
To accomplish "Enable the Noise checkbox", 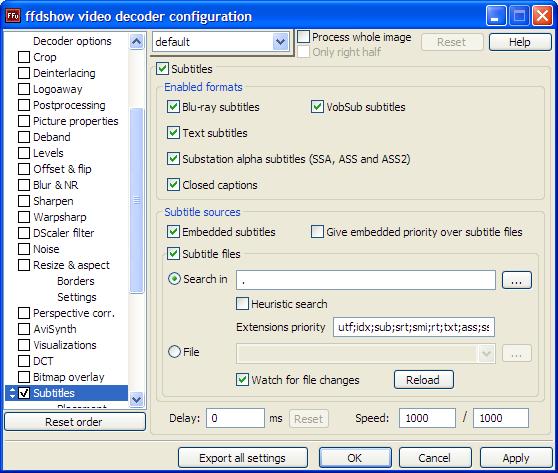I will [24, 249].
